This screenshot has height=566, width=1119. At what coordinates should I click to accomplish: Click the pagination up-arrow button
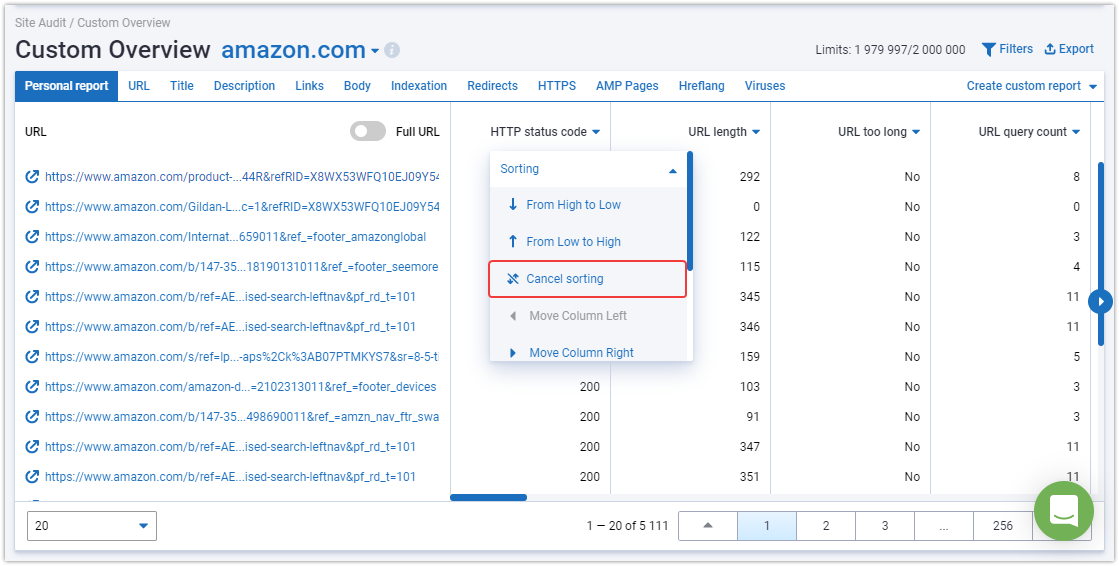click(x=708, y=526)
